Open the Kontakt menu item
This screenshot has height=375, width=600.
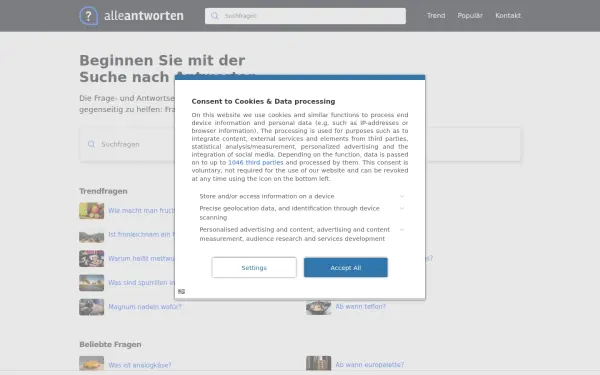[x=508, y=16]
